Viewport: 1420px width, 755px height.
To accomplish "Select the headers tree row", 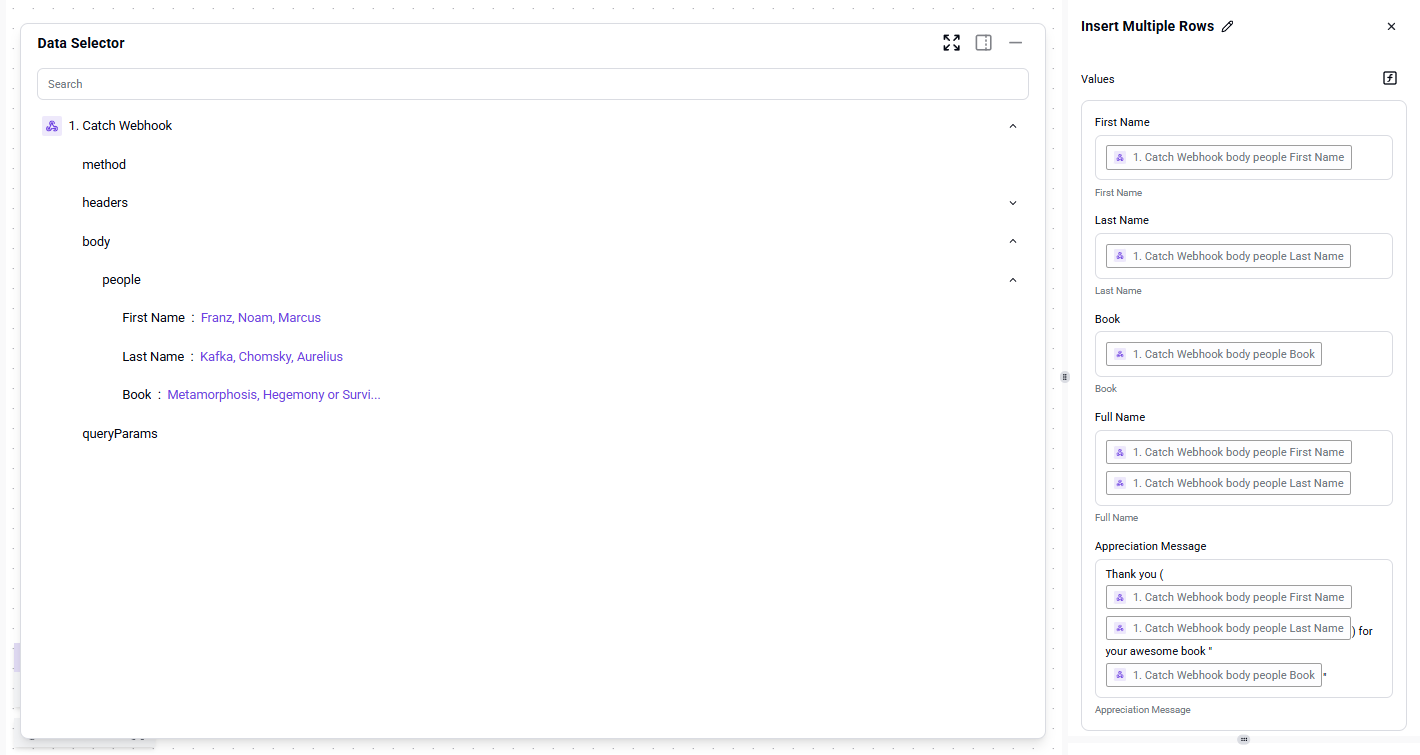I will 533,203.
